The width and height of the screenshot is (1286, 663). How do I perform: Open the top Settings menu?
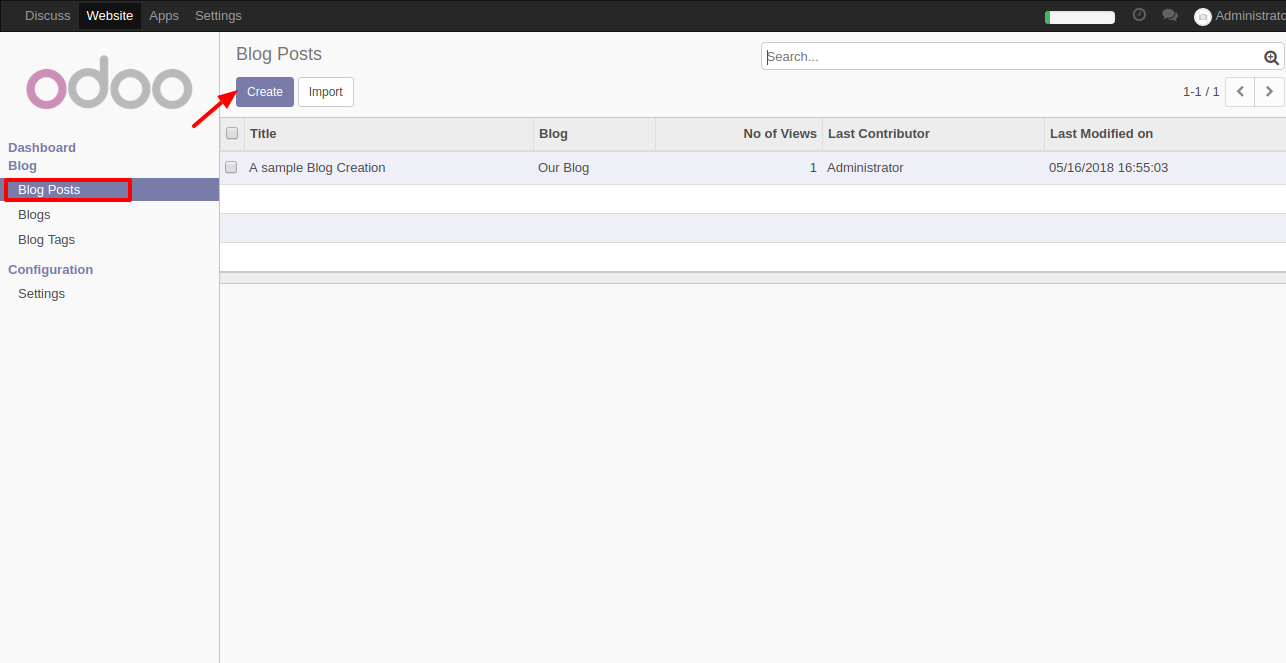[x=218, y=15]
